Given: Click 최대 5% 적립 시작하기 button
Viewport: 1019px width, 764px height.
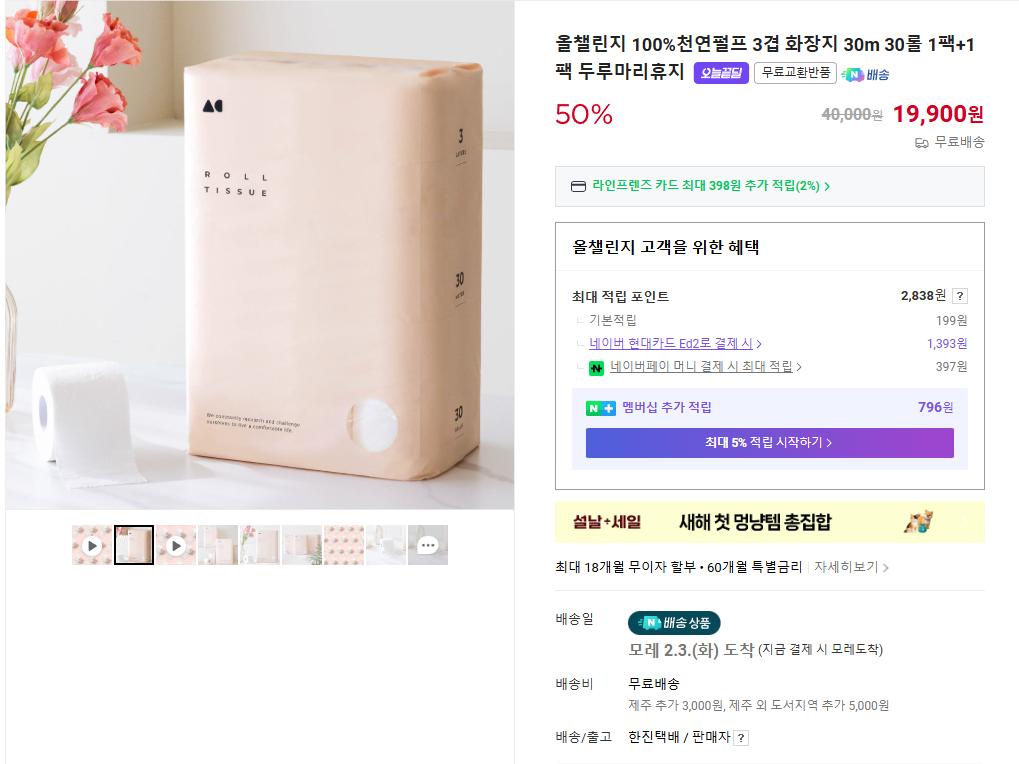Looking at the screenshot, I should pyautogui.click(x=769, y=443).
